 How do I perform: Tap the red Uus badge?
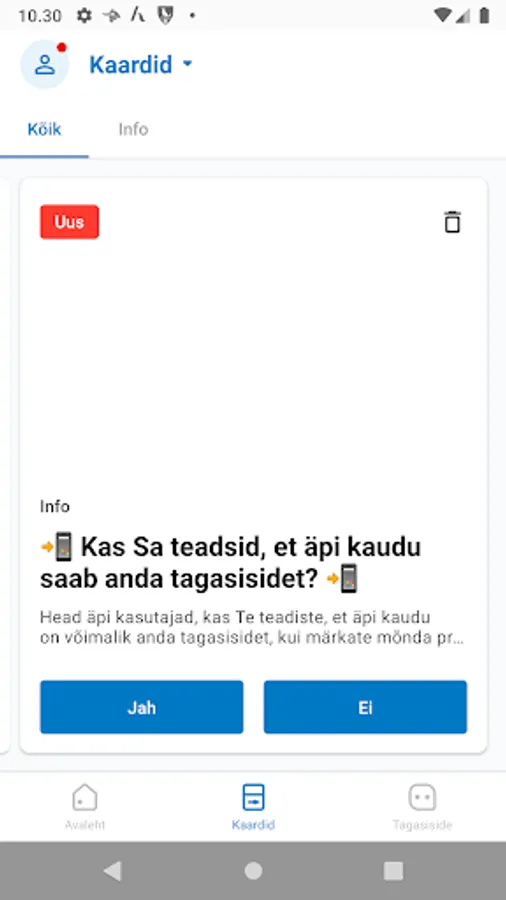[69, 222]
